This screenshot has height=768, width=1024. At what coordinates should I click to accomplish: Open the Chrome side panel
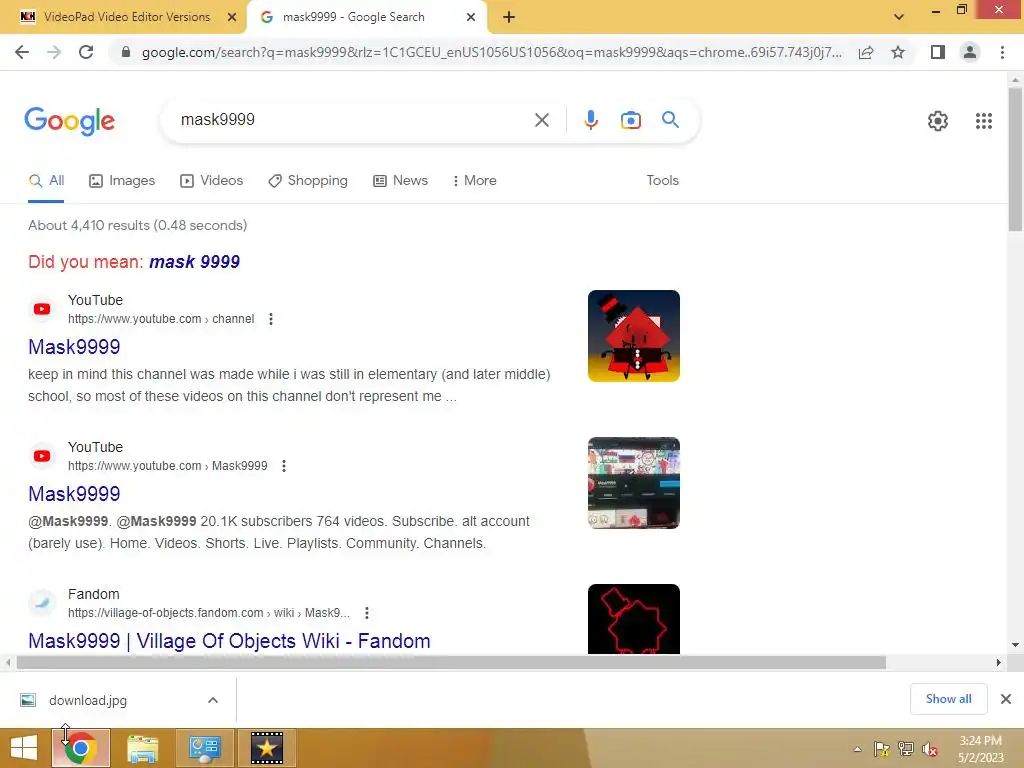point(938,52)
